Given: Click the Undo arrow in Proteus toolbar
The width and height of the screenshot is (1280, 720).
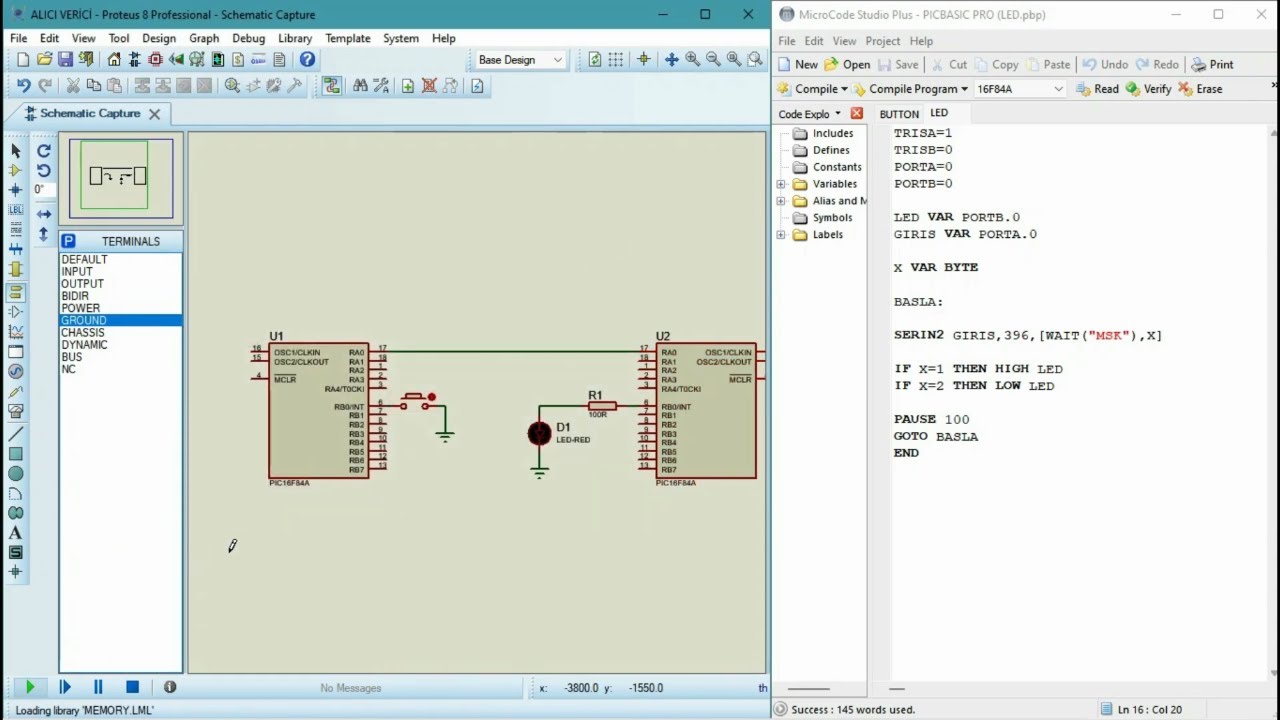Looking at the screenshot, I should pyautogui.click(x=24, y=86).
